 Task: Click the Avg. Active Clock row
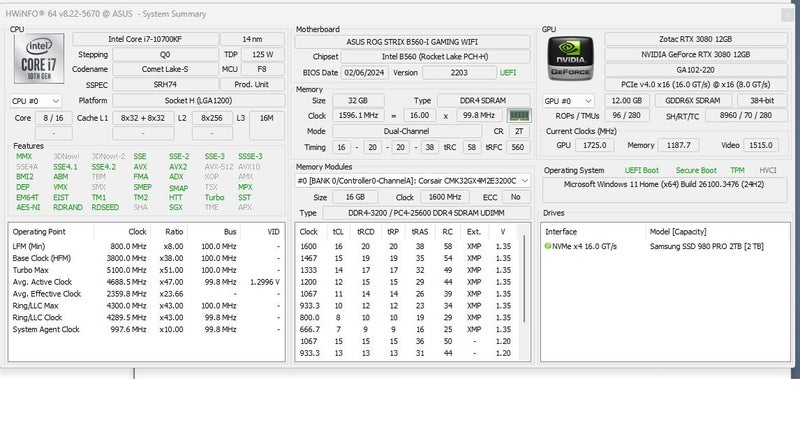146,282
